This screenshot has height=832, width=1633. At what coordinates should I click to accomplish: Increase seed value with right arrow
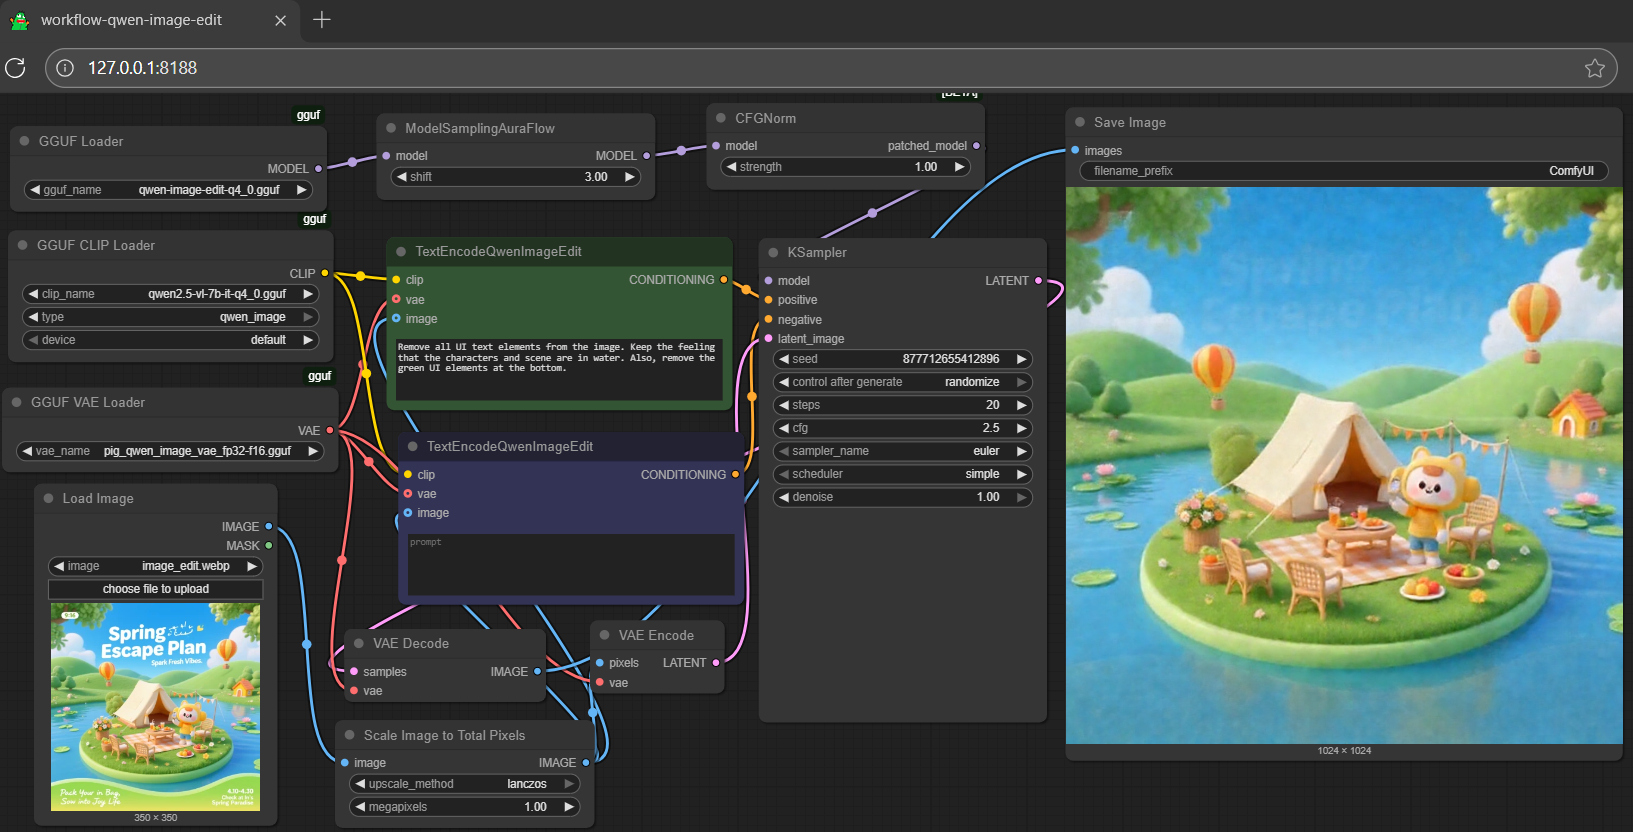[1022, 359]
